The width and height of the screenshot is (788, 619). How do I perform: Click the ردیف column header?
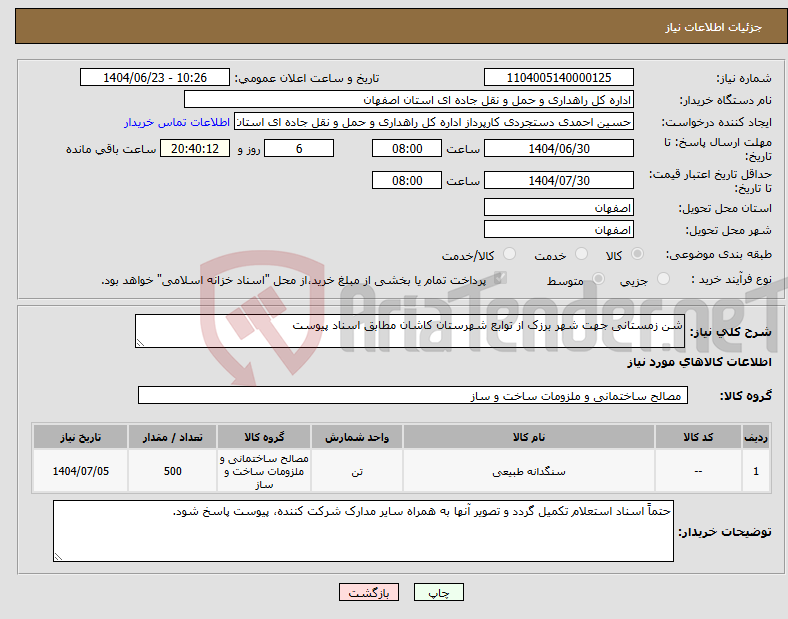pyautogui.click(x=756, y=437)
